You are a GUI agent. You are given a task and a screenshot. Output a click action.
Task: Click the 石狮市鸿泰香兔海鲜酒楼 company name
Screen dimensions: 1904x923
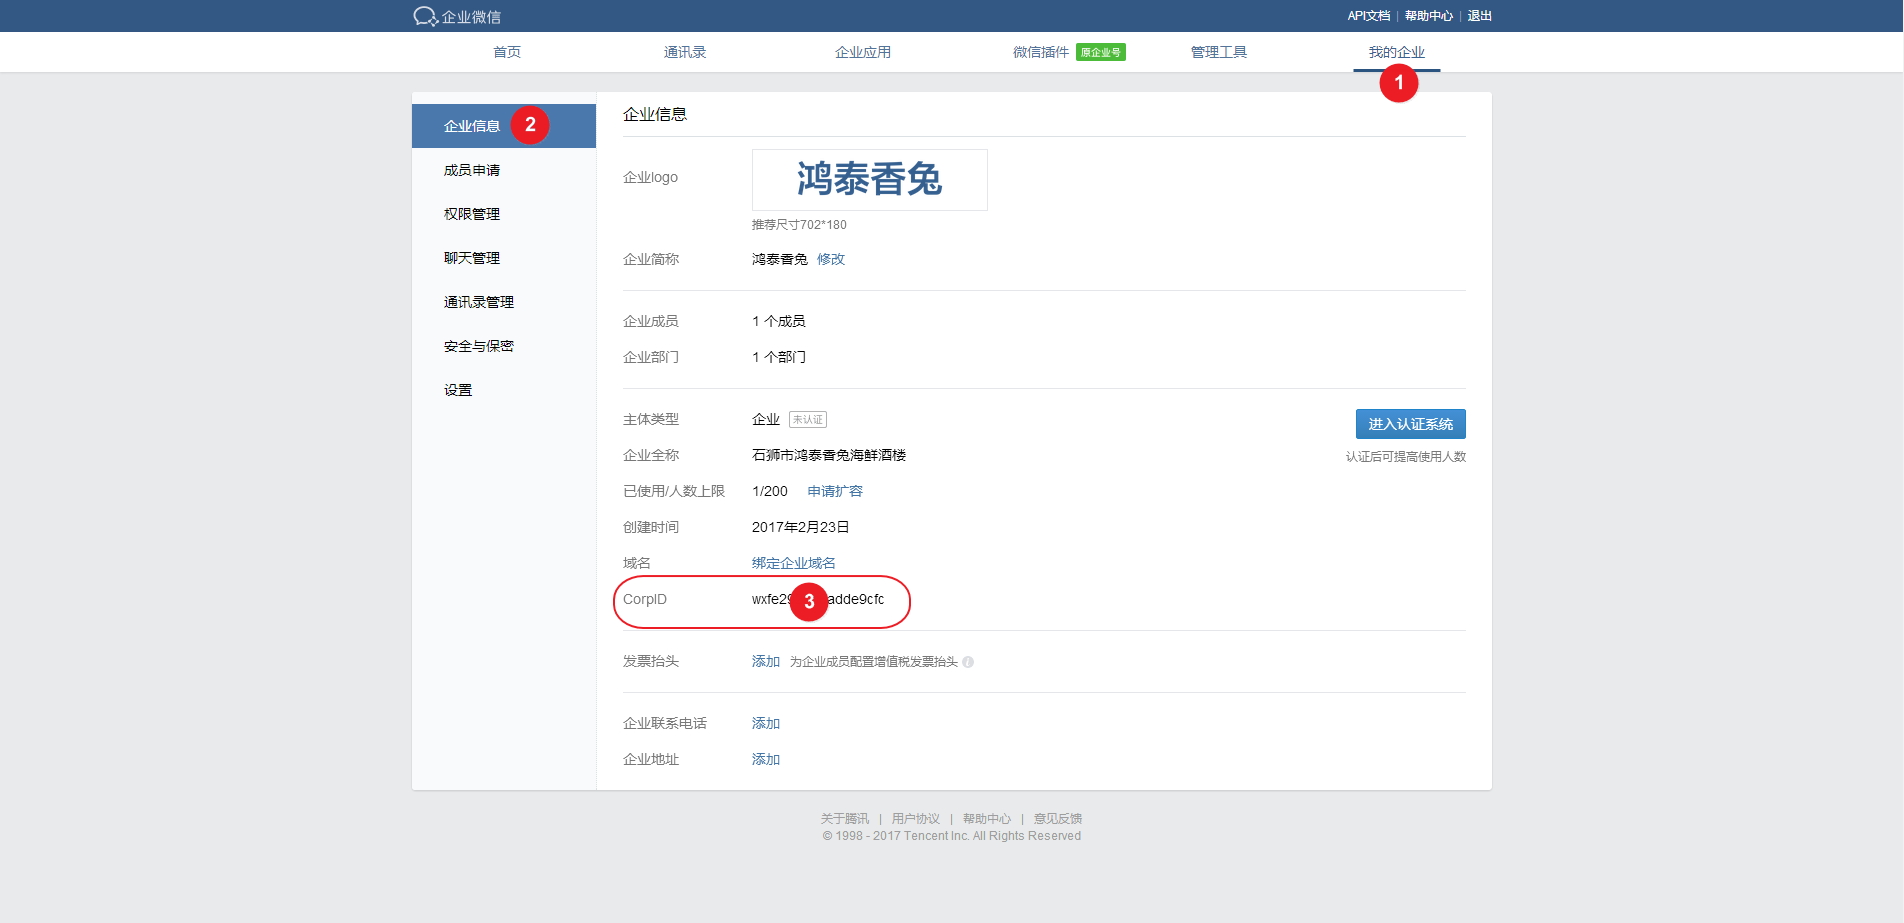point(829,455)
